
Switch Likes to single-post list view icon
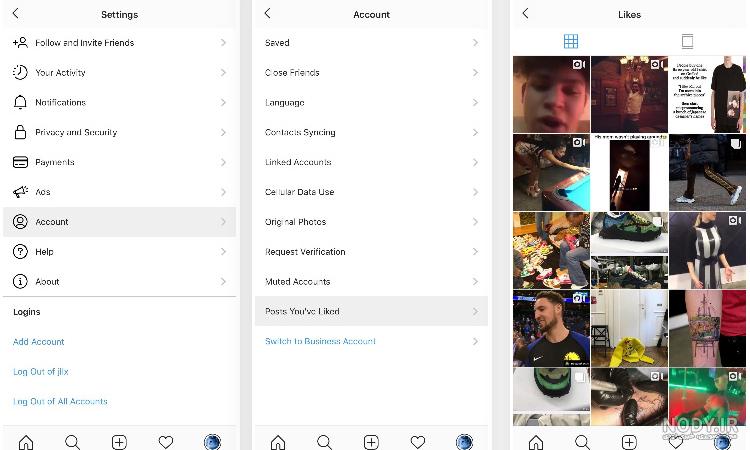pos(687,42)
